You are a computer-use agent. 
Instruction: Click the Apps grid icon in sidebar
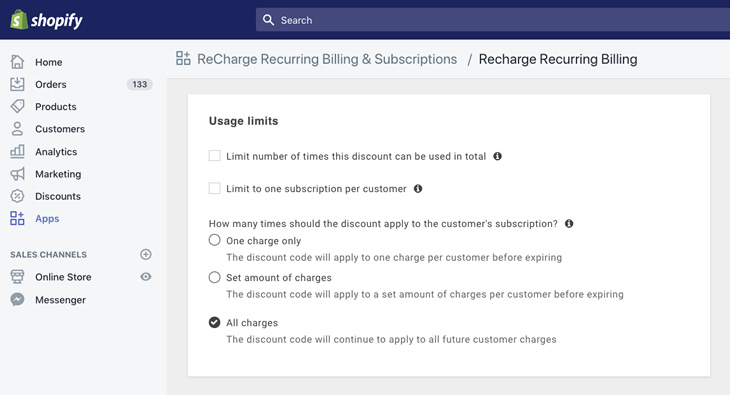(17, 218)
